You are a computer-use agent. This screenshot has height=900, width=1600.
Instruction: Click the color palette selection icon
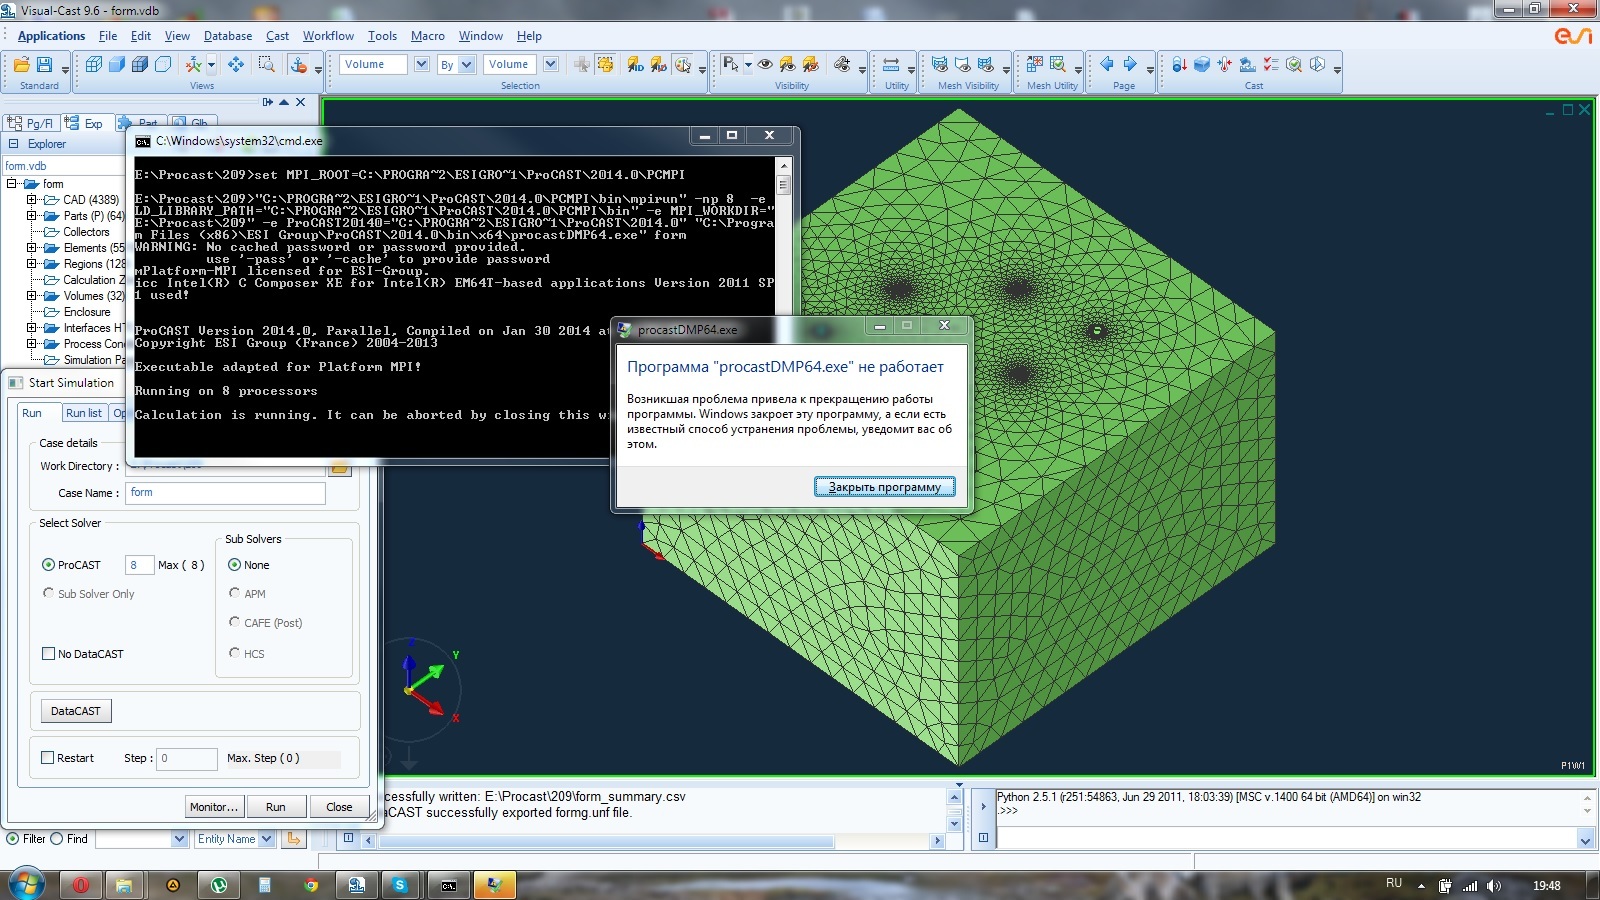tap(682, 64)
